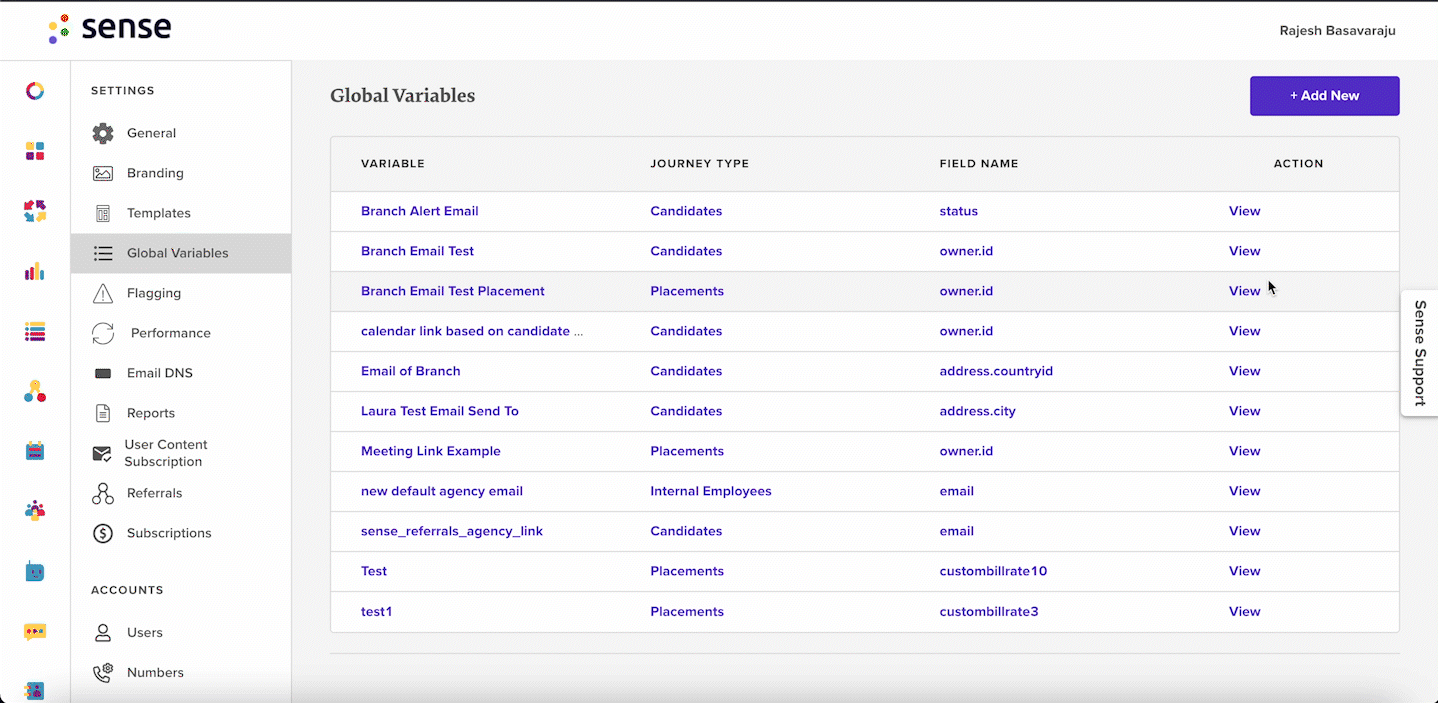This screenshot has width=1438, height=703.
Task: Click View for sense_referrals_agency_link
Action: coord(1244,531)
